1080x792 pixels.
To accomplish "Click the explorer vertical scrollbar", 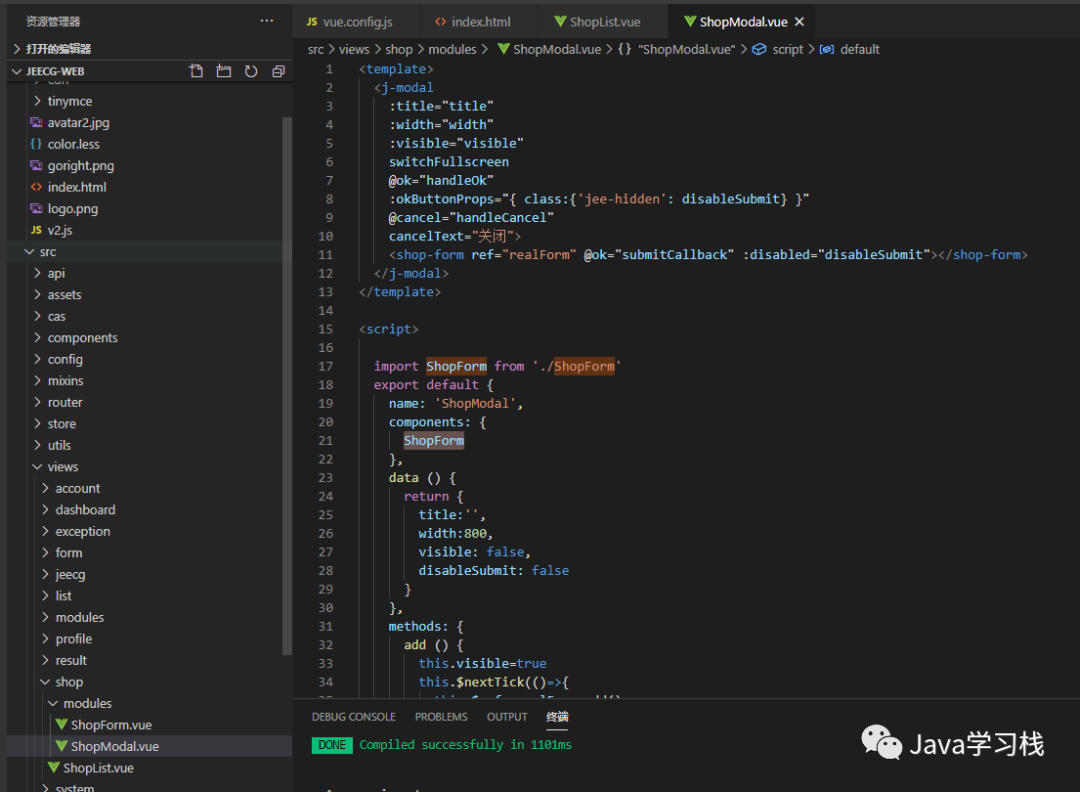I will [287, 386].
